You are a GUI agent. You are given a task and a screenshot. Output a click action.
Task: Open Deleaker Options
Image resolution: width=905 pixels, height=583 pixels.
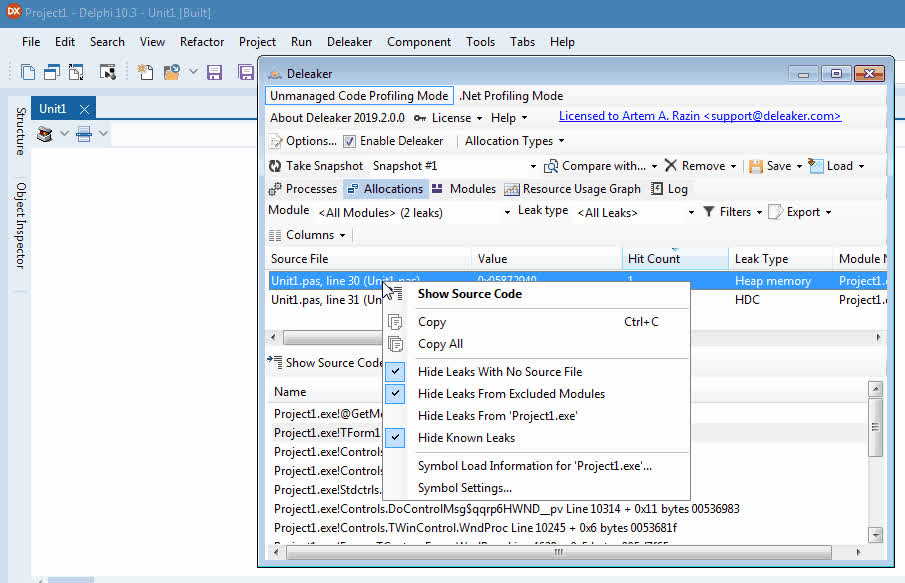tap(303, 141)
